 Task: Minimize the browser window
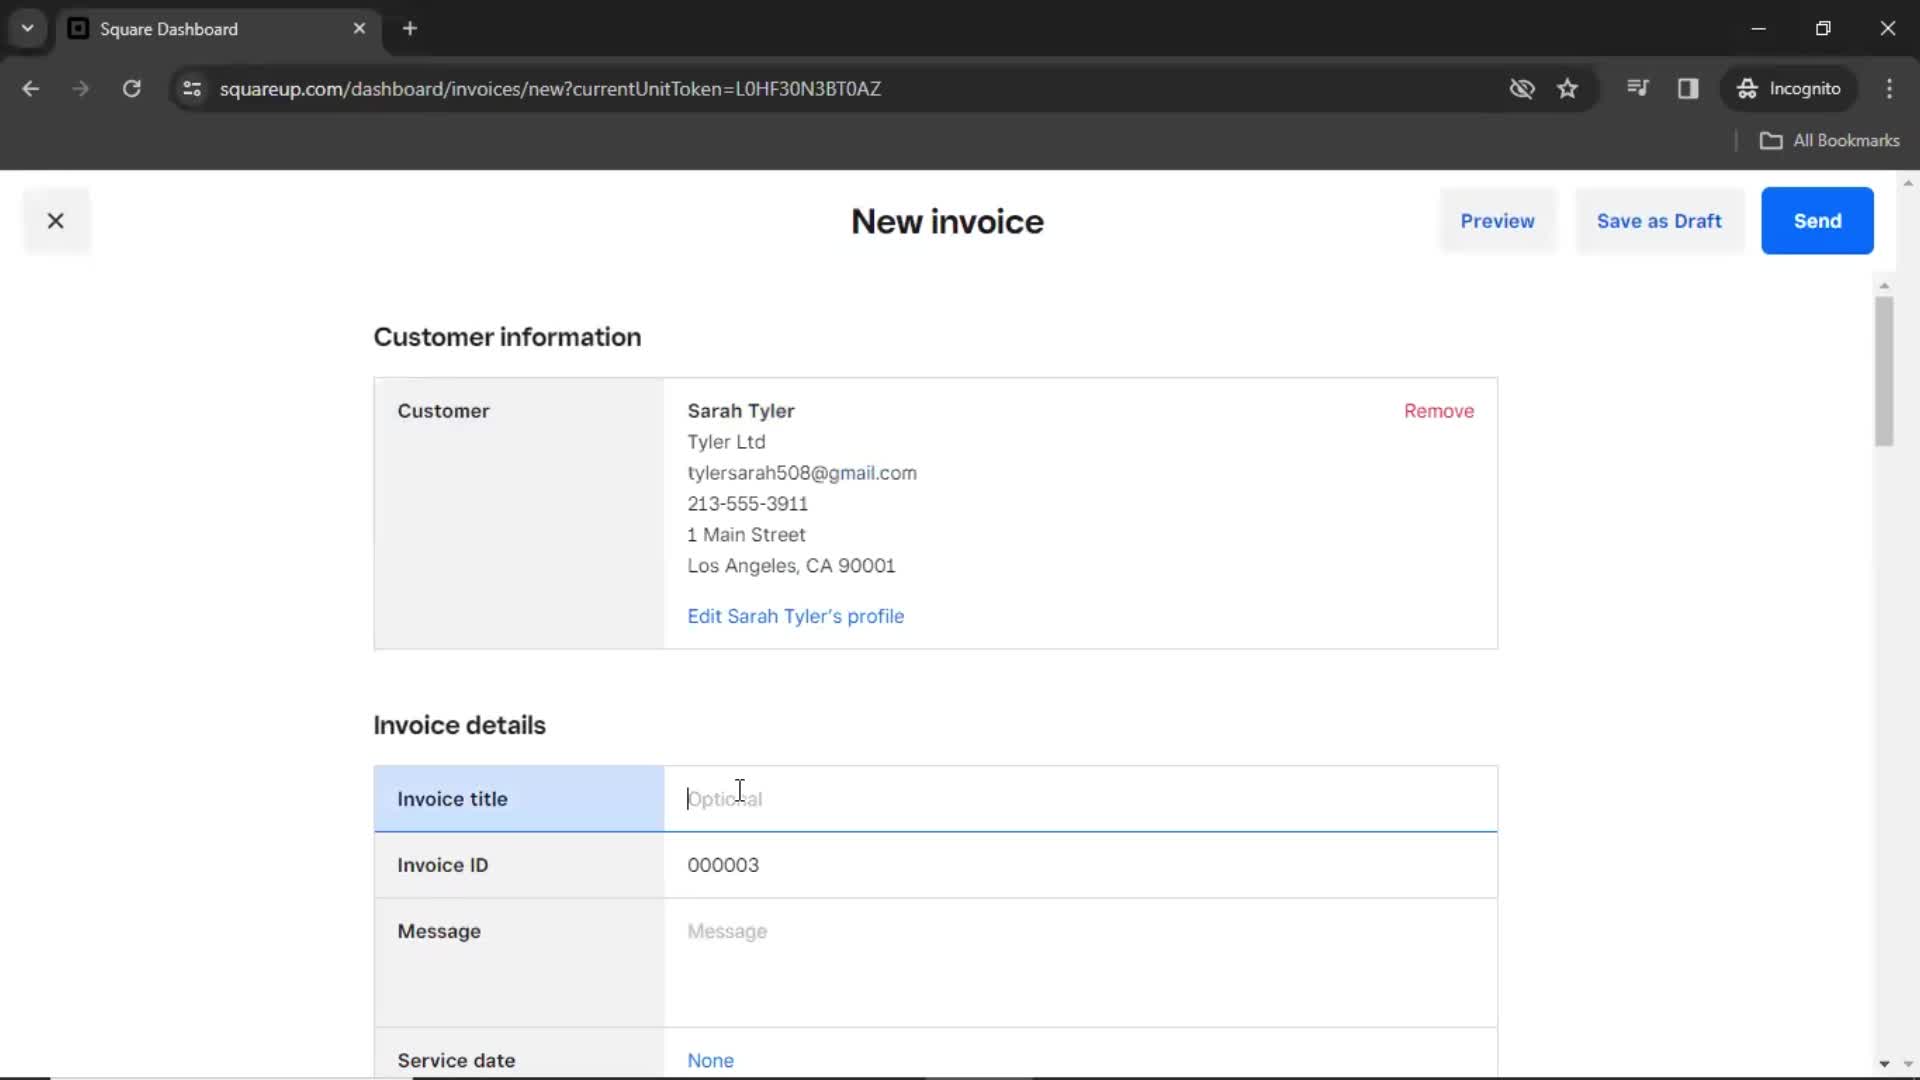[1759, 29]
